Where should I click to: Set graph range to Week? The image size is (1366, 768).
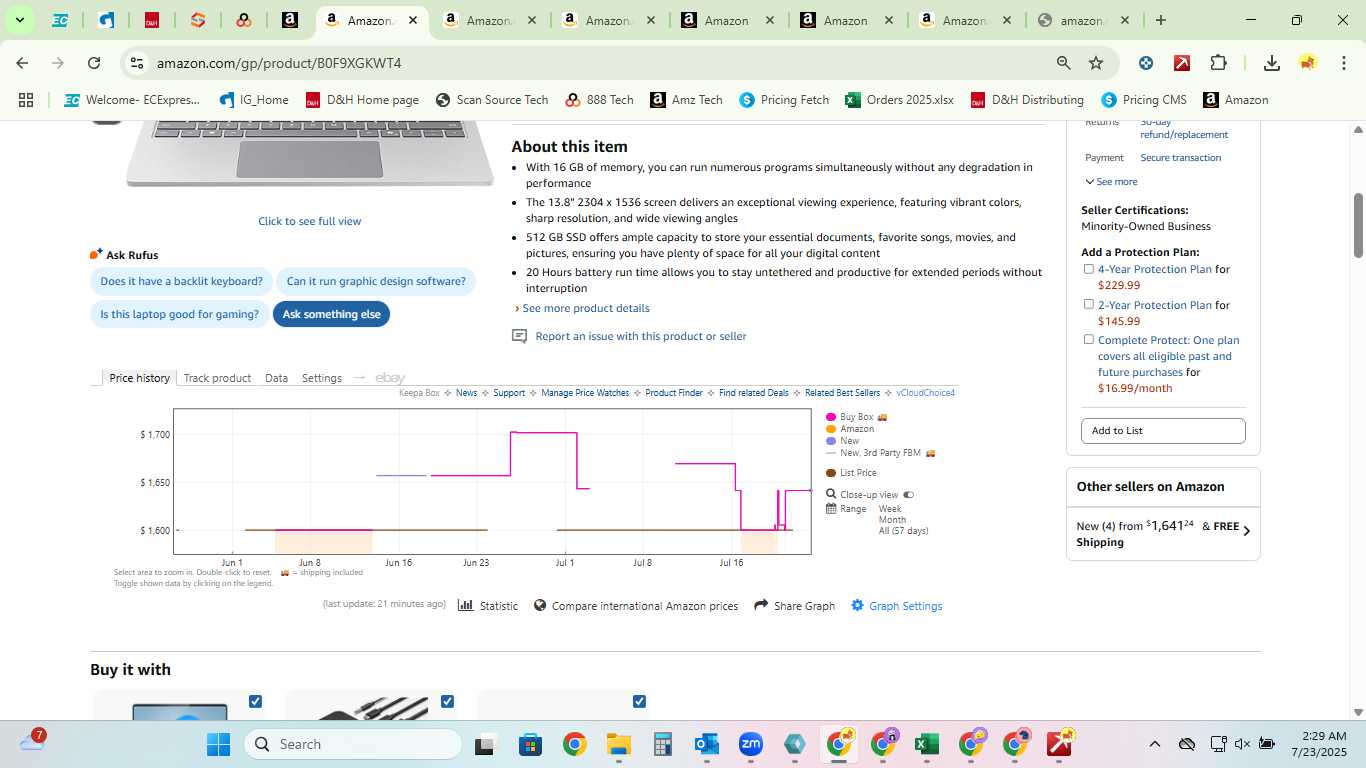[x=890, y=509]
